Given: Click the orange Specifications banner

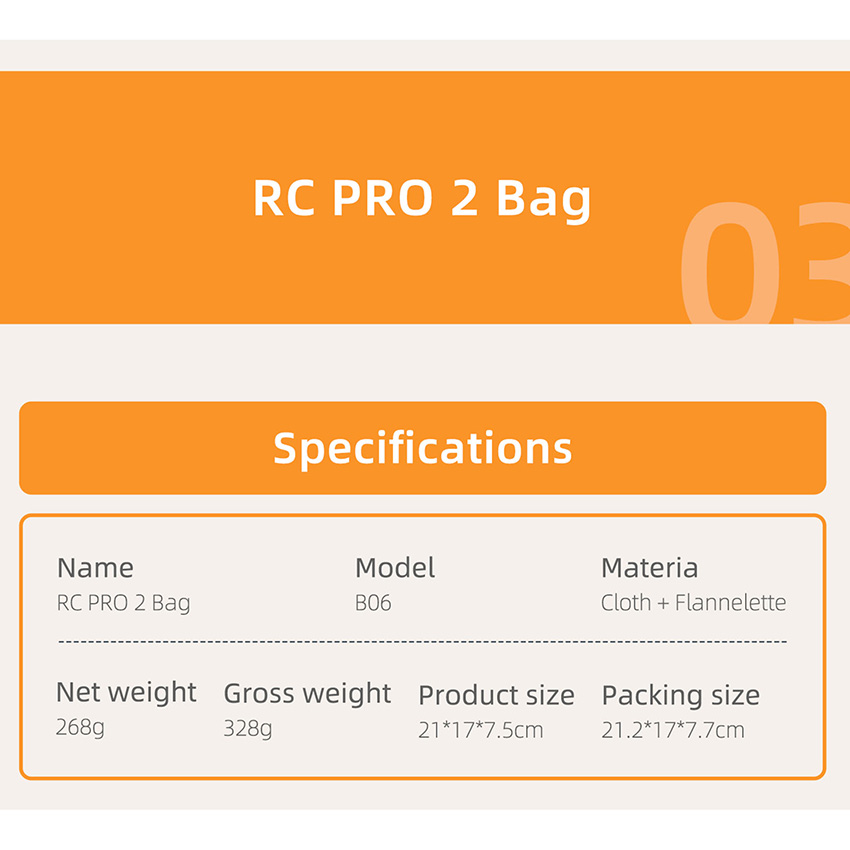Looking at the screenshot, I should [x=422, y=448].
